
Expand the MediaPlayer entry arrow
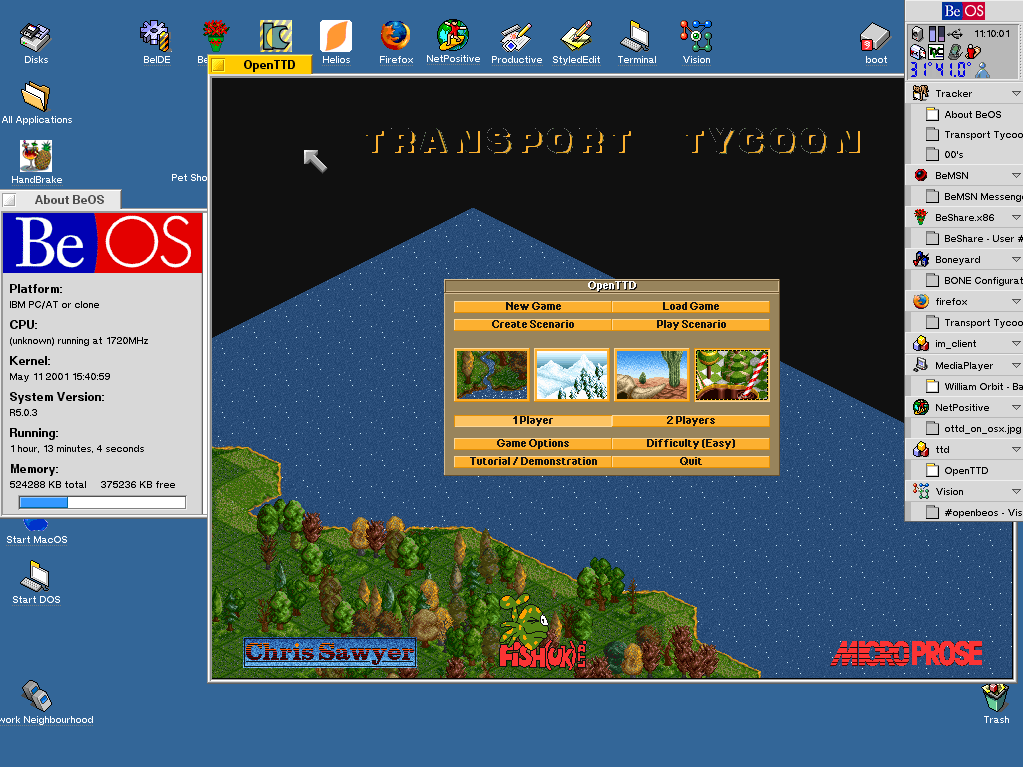coord(1016,366)
